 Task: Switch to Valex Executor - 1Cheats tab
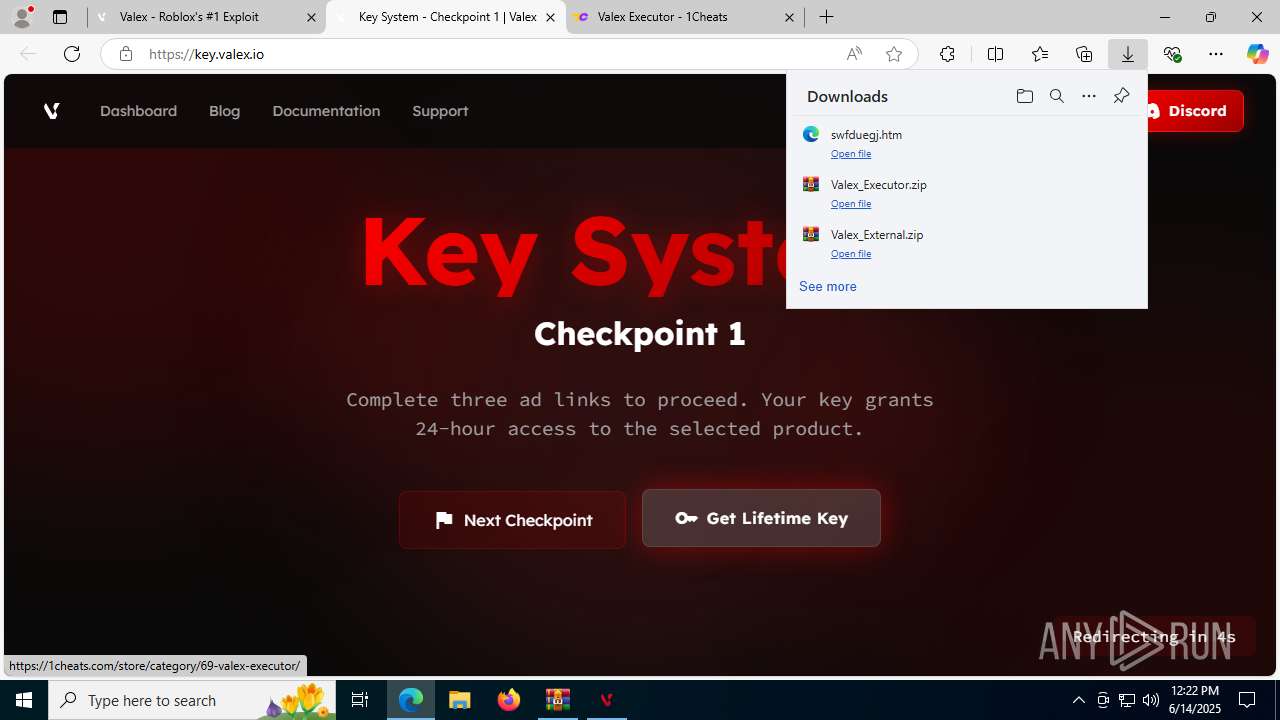pos(685,17)
